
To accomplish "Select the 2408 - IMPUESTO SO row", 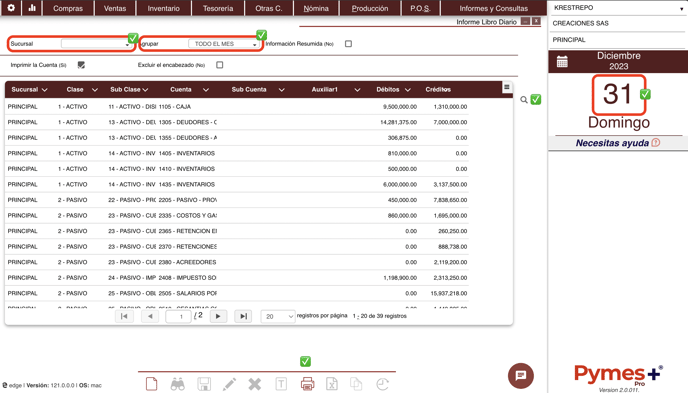I will [237, 278].
